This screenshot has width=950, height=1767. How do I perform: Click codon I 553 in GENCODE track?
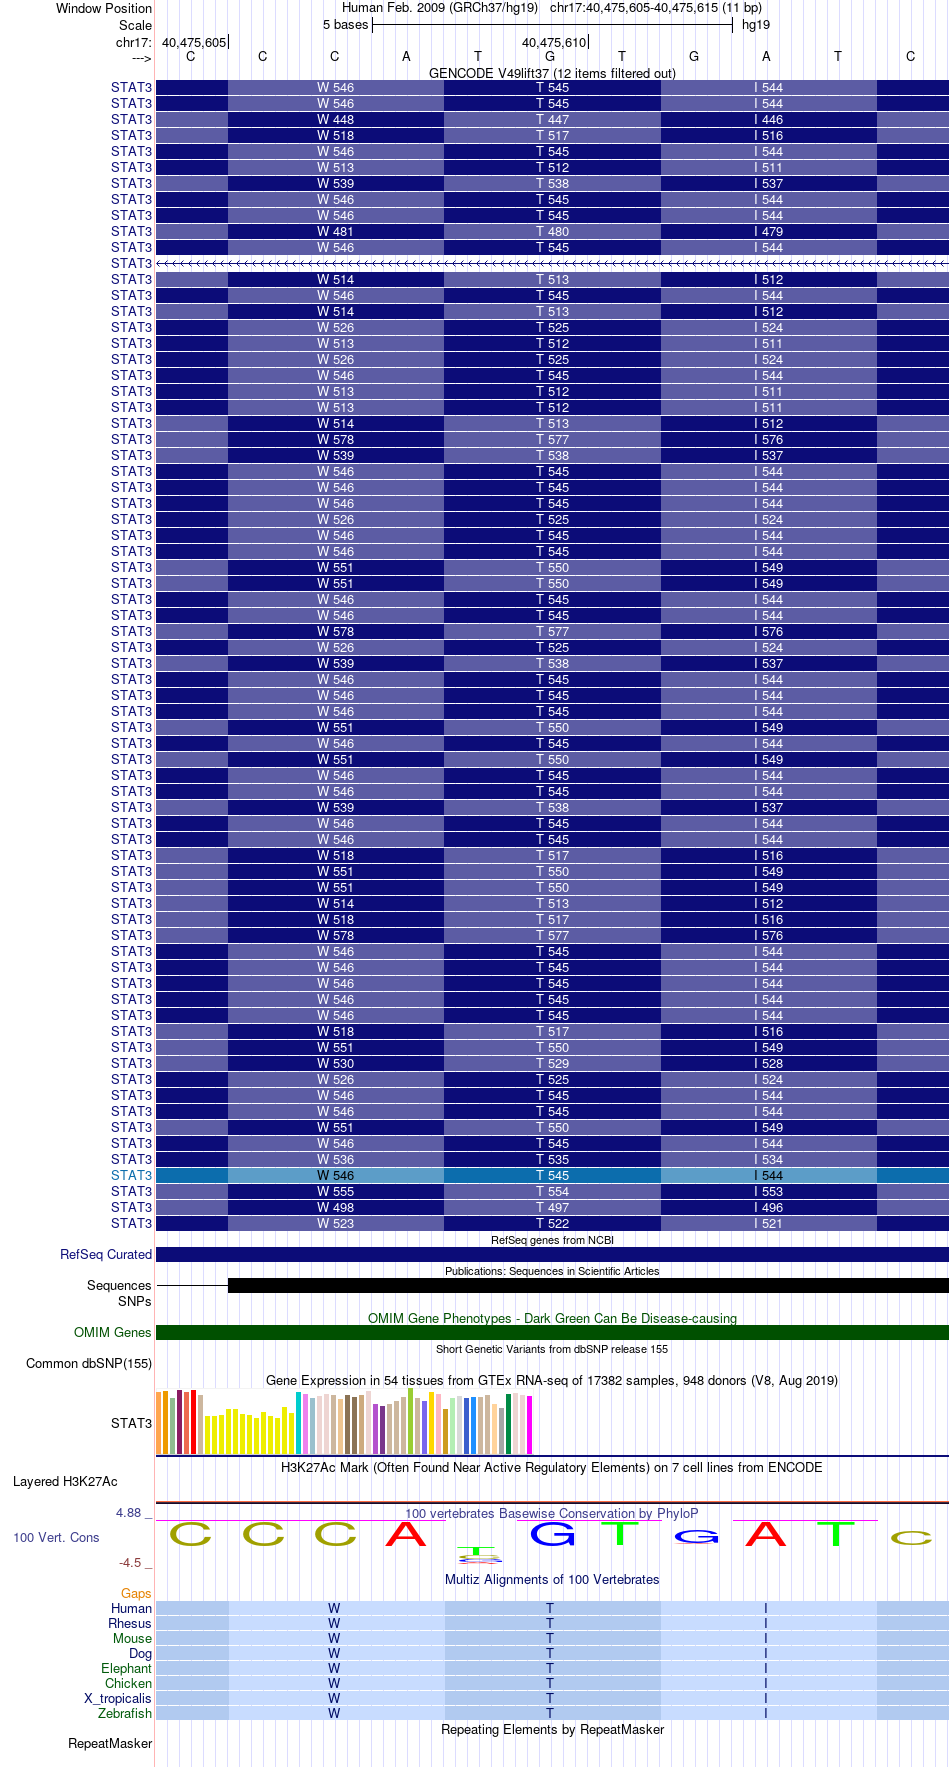tap(769, 1191)
